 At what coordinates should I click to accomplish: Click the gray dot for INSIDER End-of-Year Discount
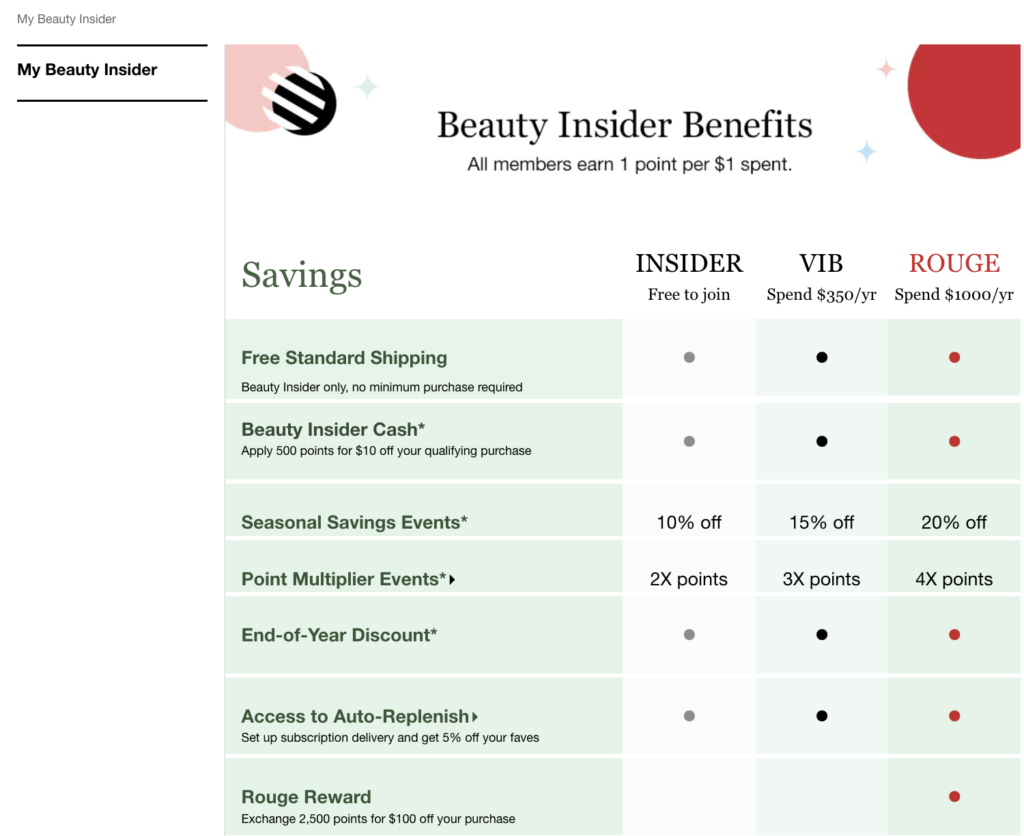689,634
